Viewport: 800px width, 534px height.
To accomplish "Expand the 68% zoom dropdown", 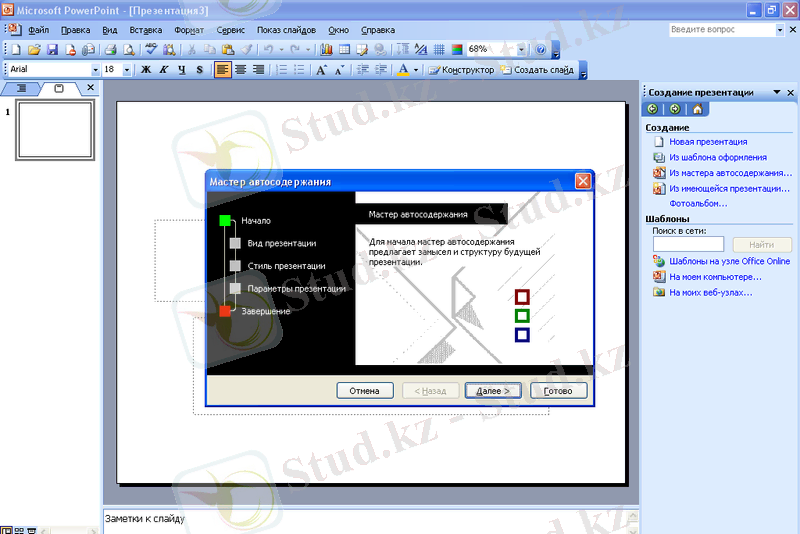I will tap(523, 49).
